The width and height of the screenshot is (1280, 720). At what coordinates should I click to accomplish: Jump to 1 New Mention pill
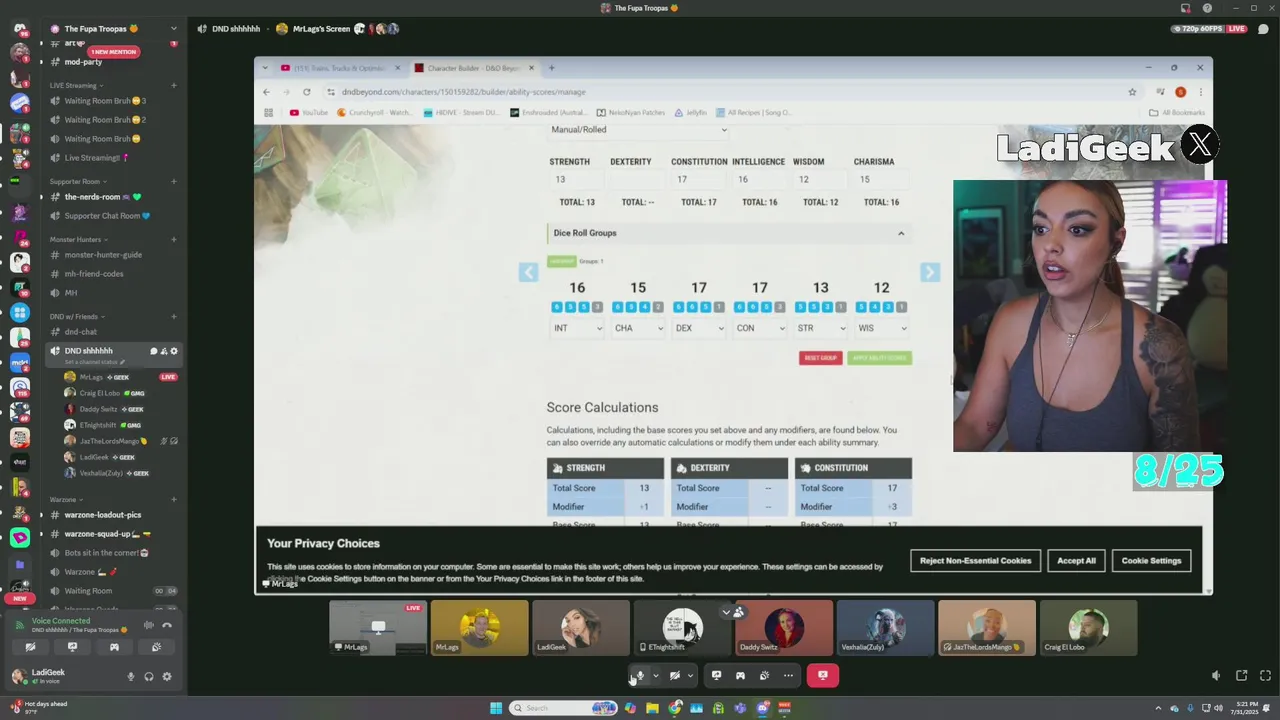coord(113,52)
